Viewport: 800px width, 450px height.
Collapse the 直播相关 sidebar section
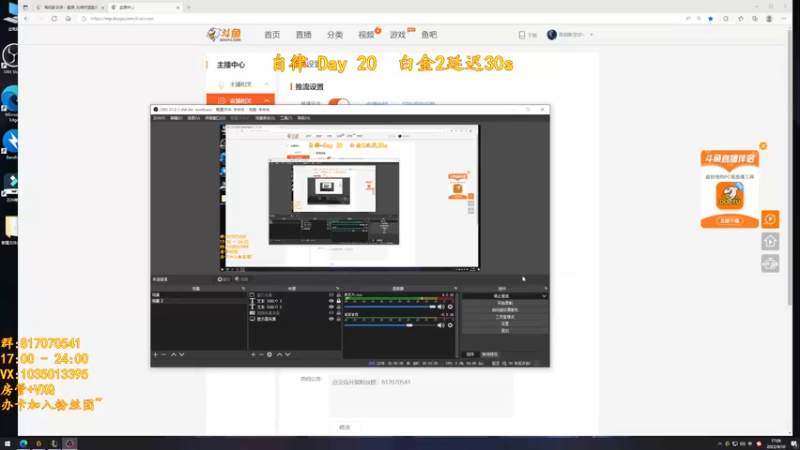coord(266,101)
